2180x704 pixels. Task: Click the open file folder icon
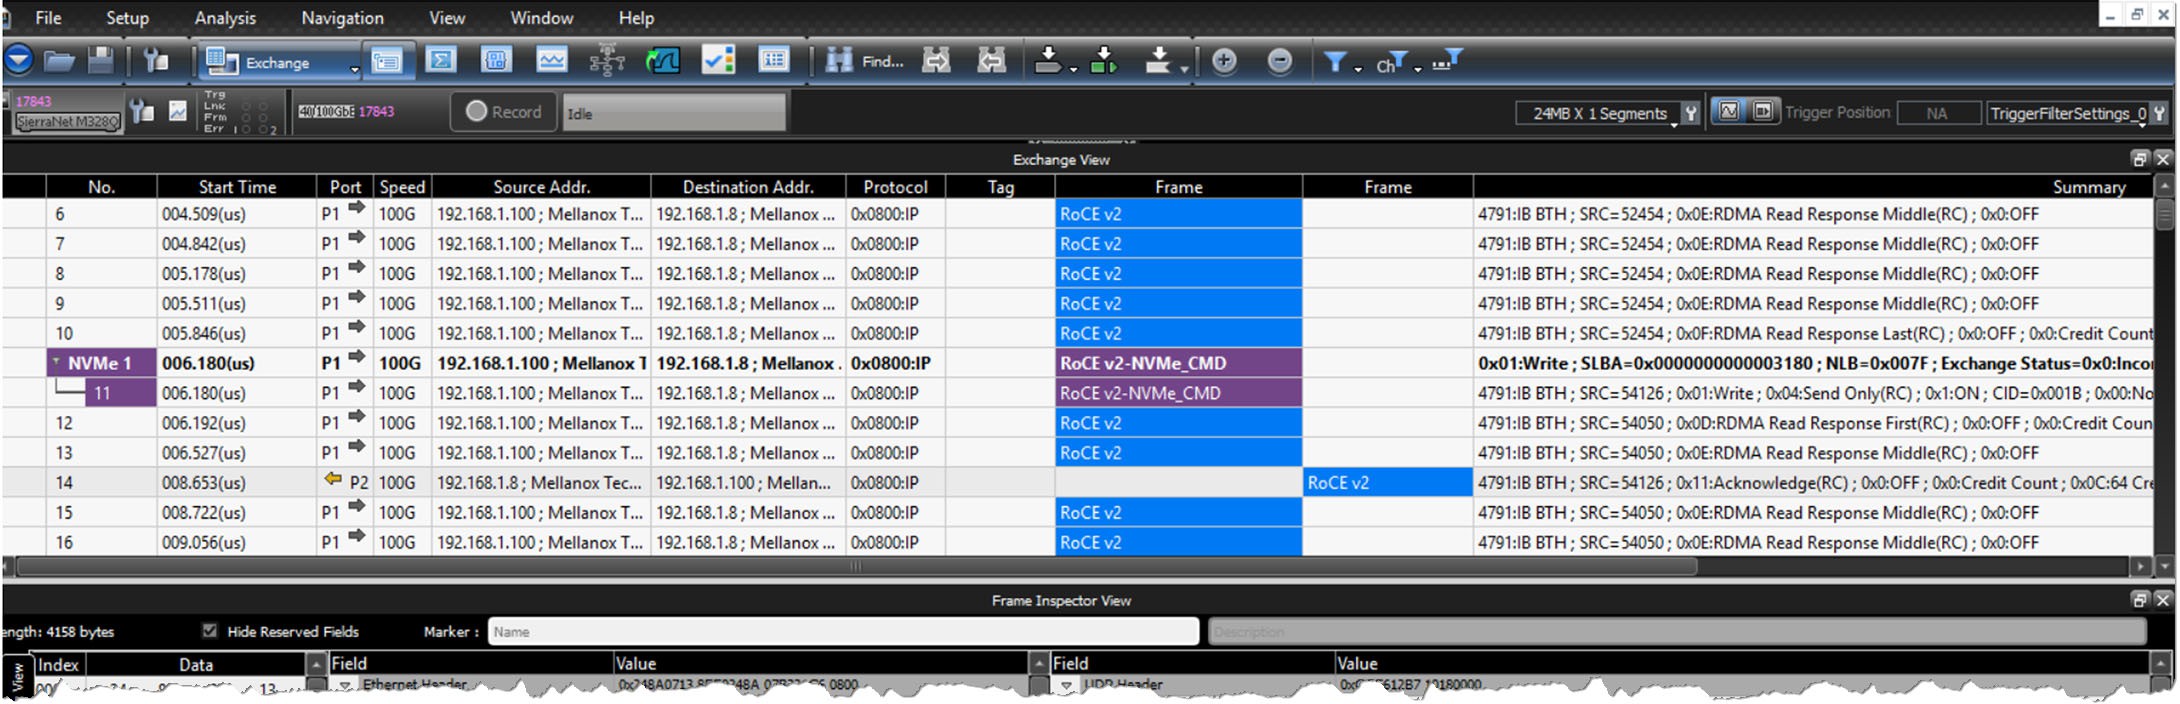tap(60, 62)
